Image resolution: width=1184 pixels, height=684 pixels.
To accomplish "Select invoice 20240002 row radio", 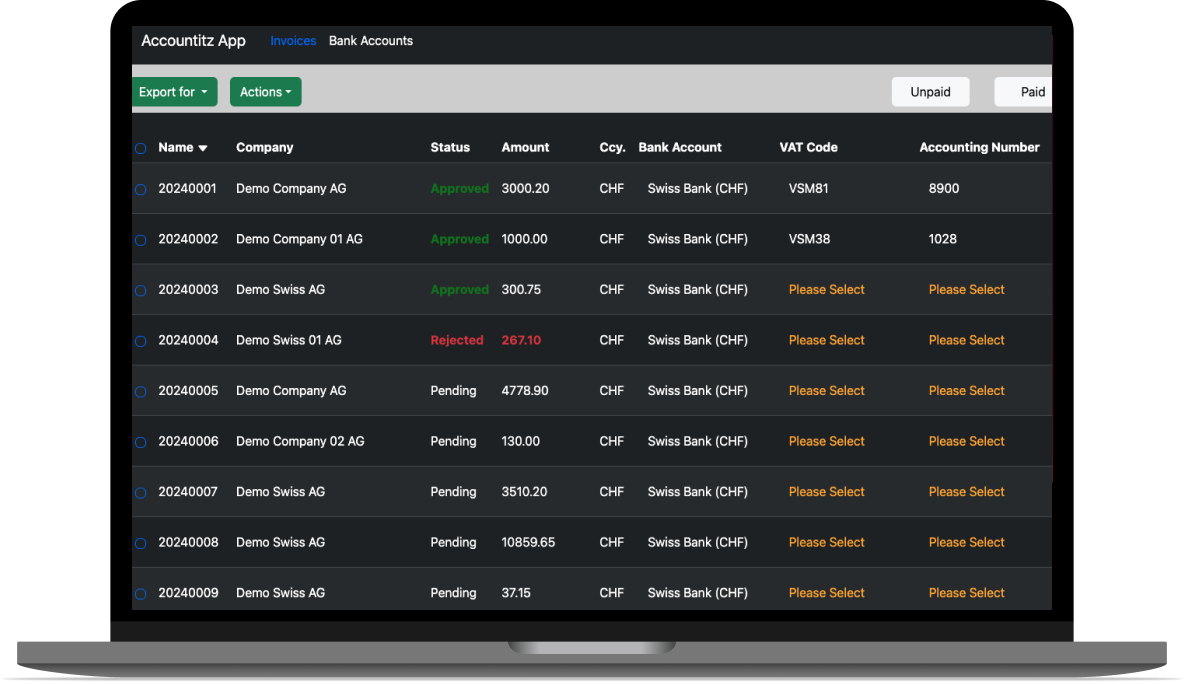I will pos(140,240).
